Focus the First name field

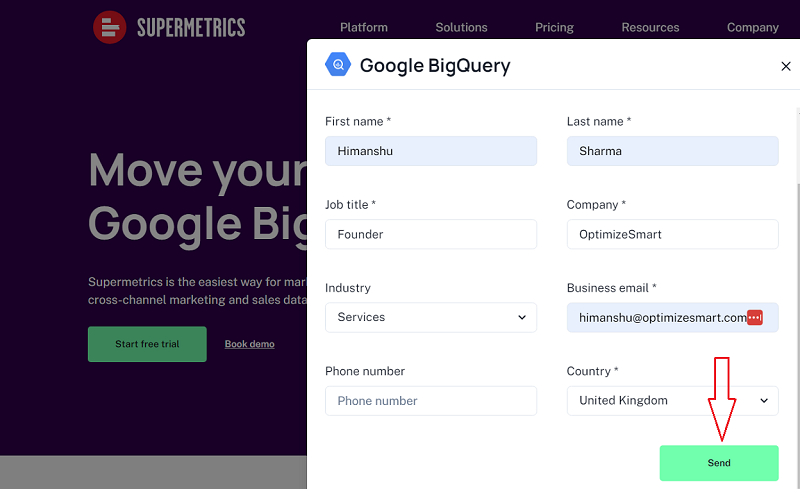click(431, 151)
